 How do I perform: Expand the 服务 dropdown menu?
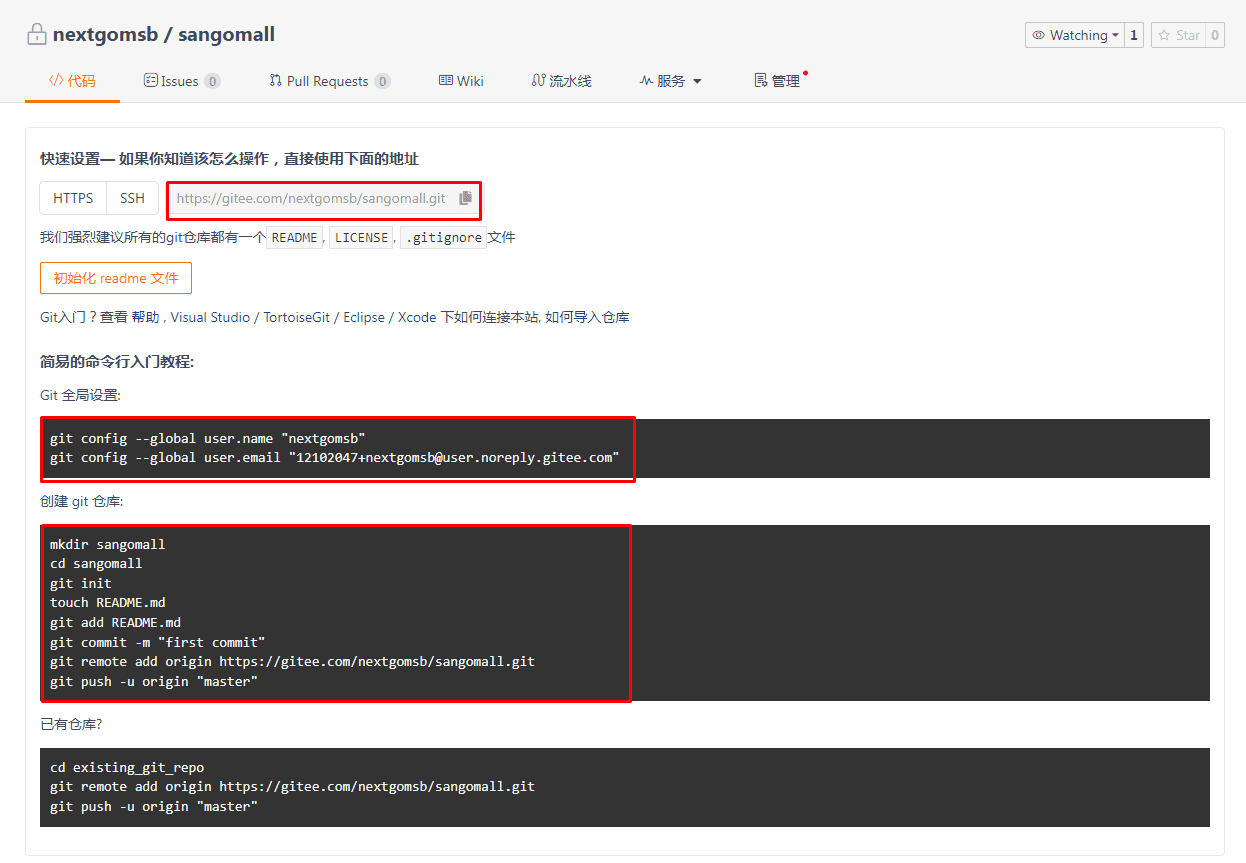(671, 81)
